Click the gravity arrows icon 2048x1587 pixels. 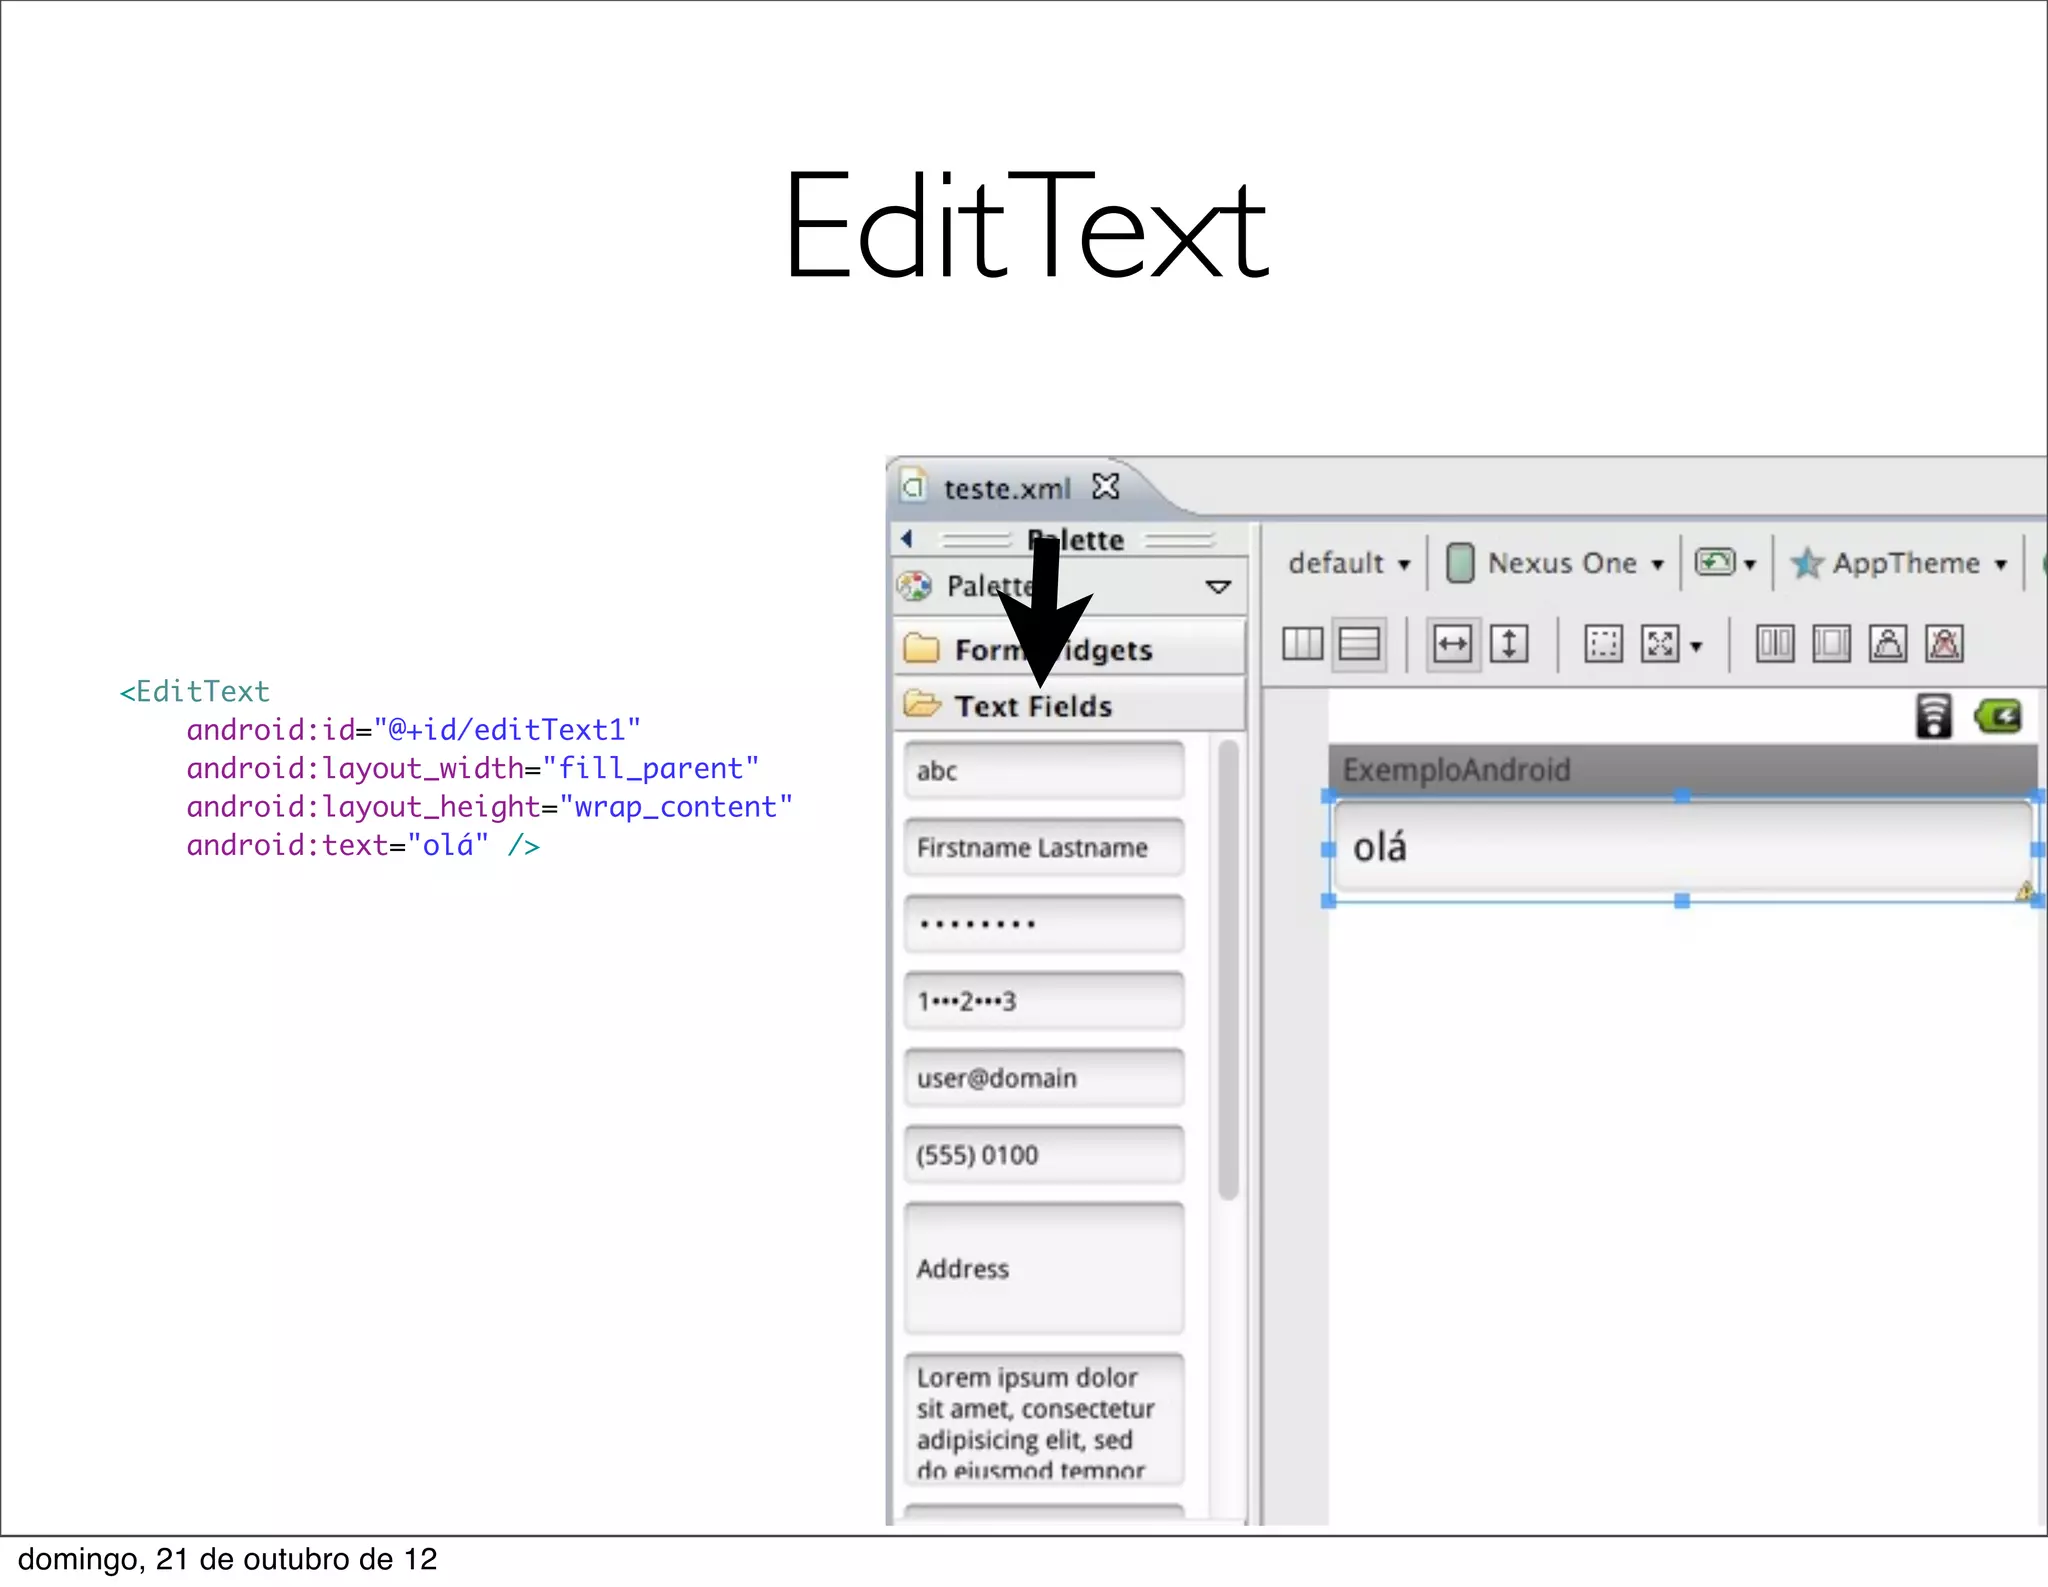point(1661,644)
